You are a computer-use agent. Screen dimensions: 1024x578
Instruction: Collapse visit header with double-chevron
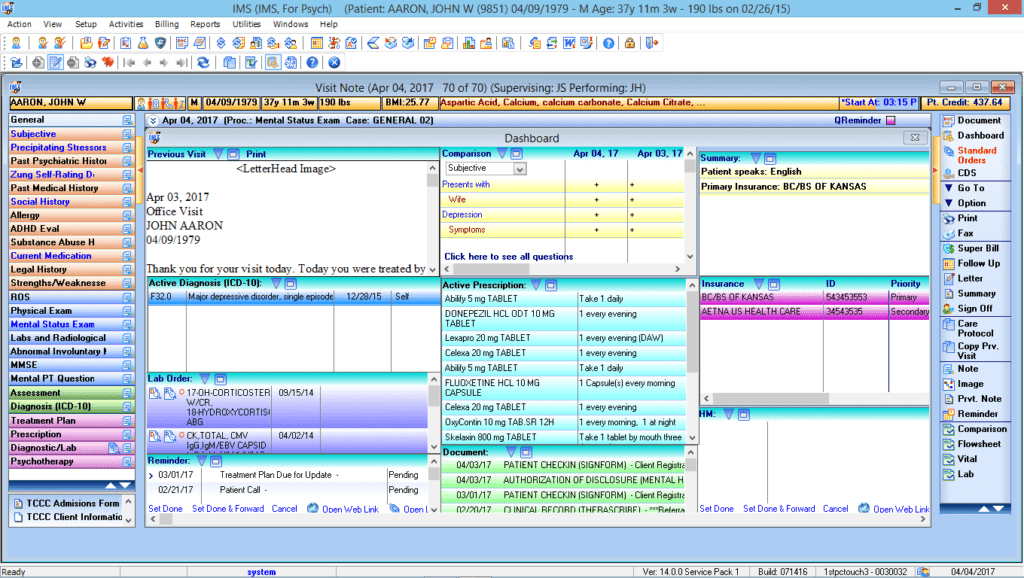pyautogui.click(x=153, y=120)
